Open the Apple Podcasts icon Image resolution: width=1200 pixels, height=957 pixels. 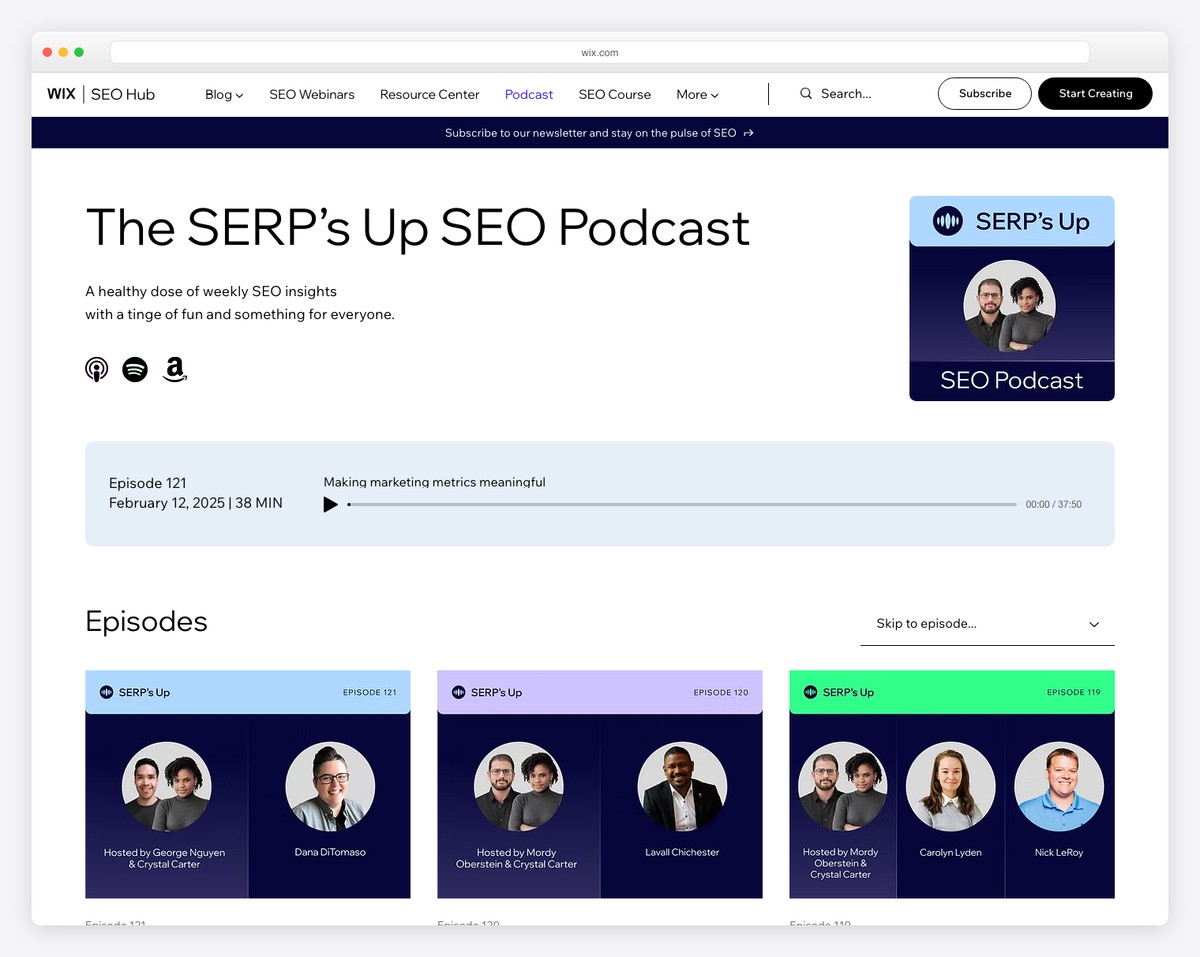tap(96, 369)
